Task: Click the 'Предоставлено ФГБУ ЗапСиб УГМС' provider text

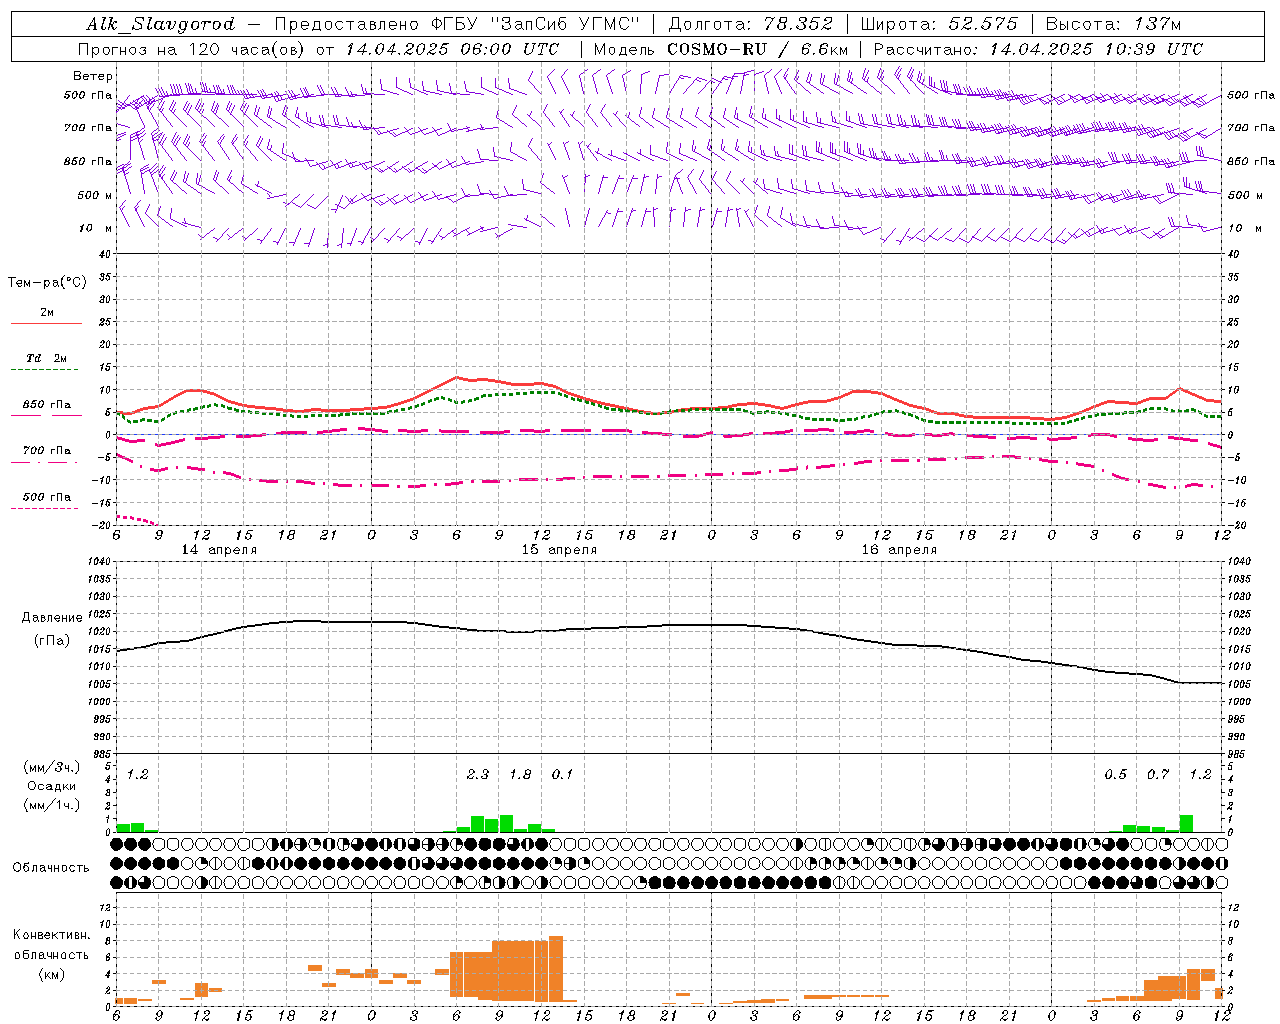Action: pyautogui.click(x=456, y=24)
